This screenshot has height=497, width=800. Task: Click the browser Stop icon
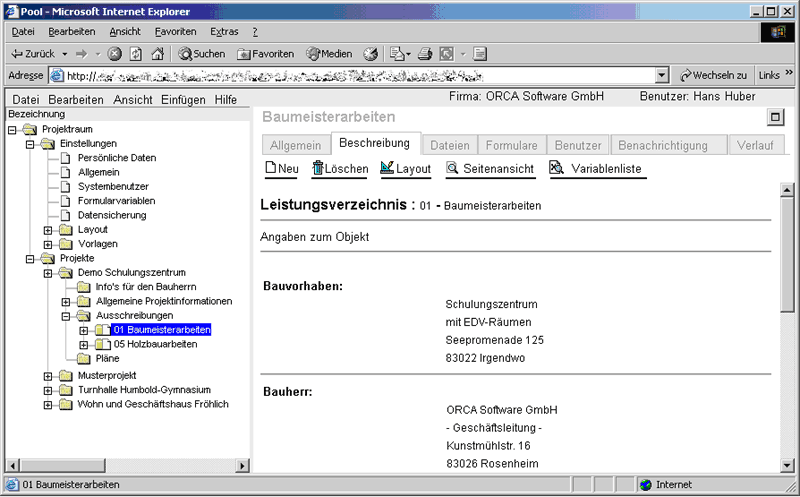(115, 54)
